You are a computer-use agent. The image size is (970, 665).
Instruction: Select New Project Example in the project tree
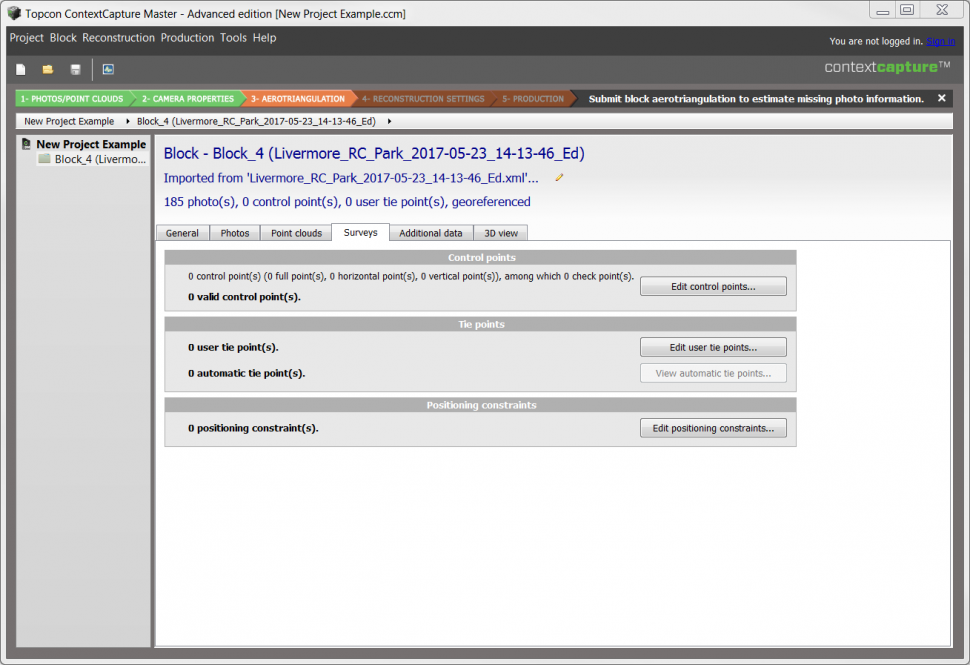tap(91, 144)
